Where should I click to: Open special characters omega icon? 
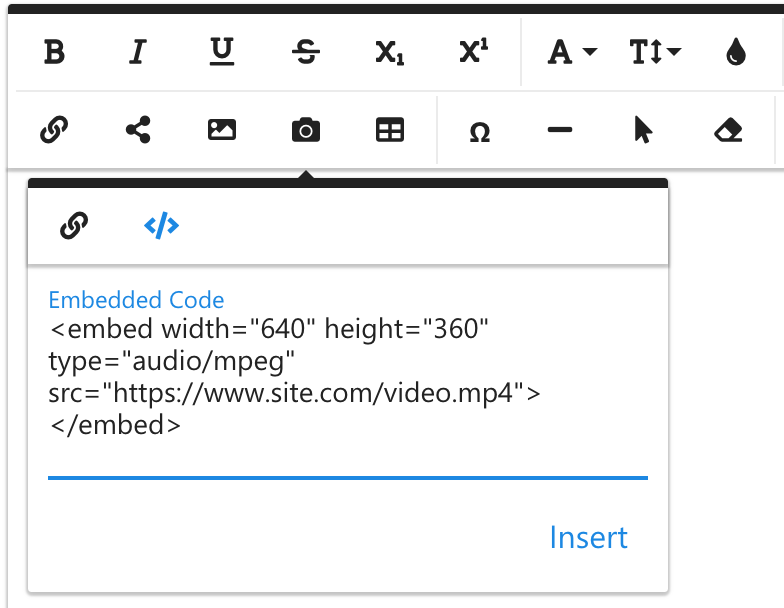[480, 132]
